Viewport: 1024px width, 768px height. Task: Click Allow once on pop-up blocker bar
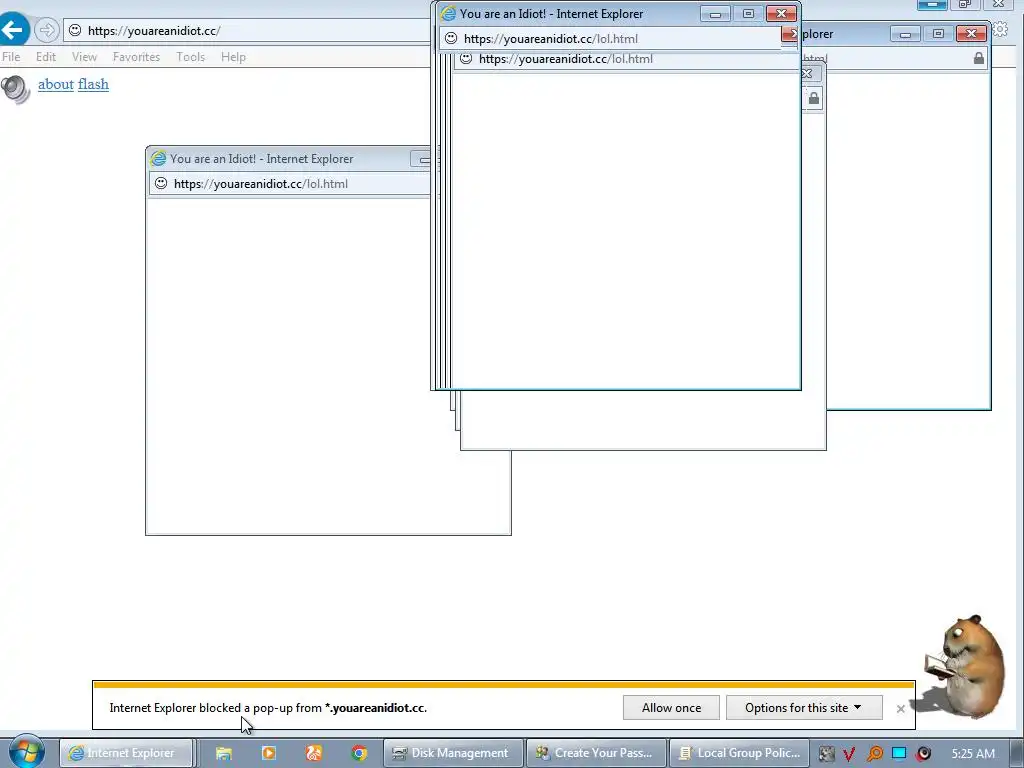tap(671, 707)
